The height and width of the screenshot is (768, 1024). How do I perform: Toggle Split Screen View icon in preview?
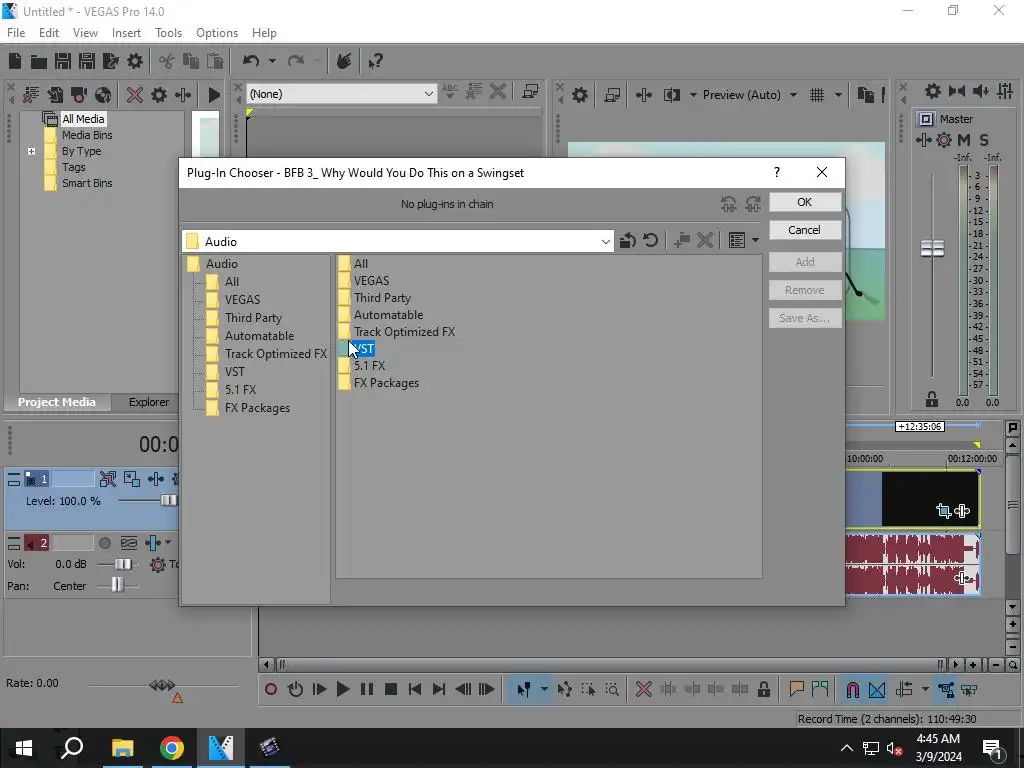click(672, 95)
